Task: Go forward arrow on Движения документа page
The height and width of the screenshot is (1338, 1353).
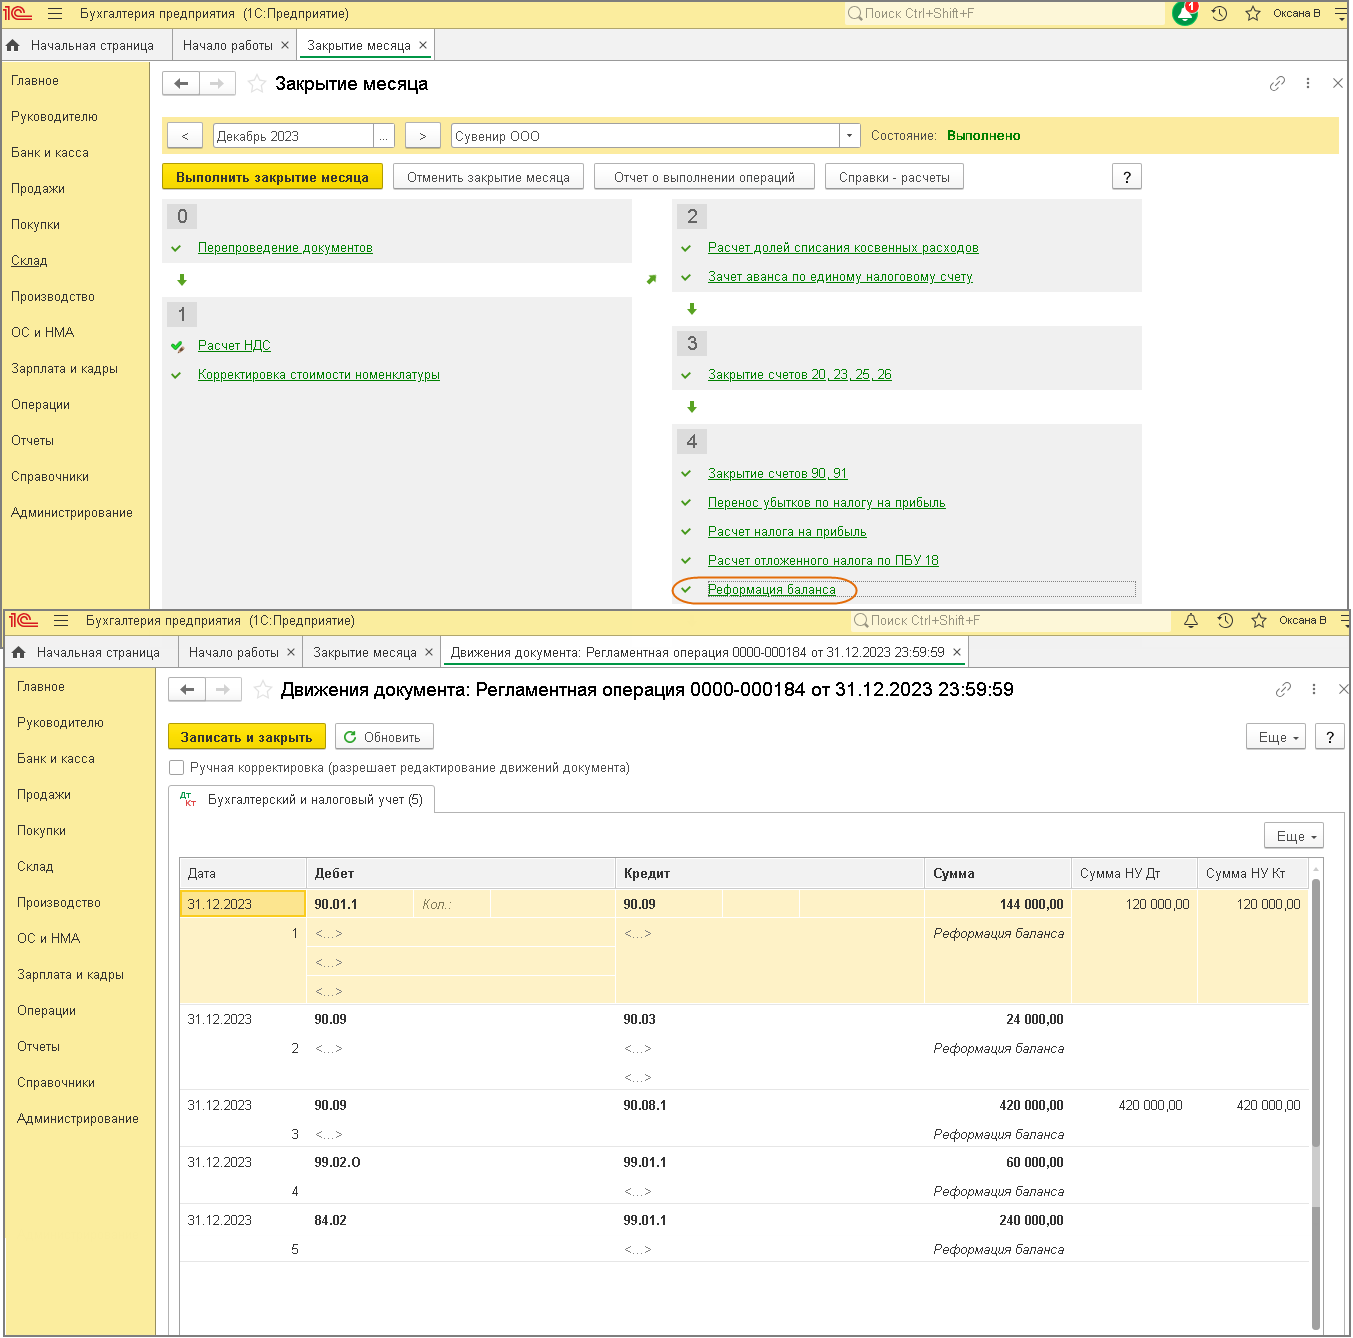Action: tap(223, 690)
